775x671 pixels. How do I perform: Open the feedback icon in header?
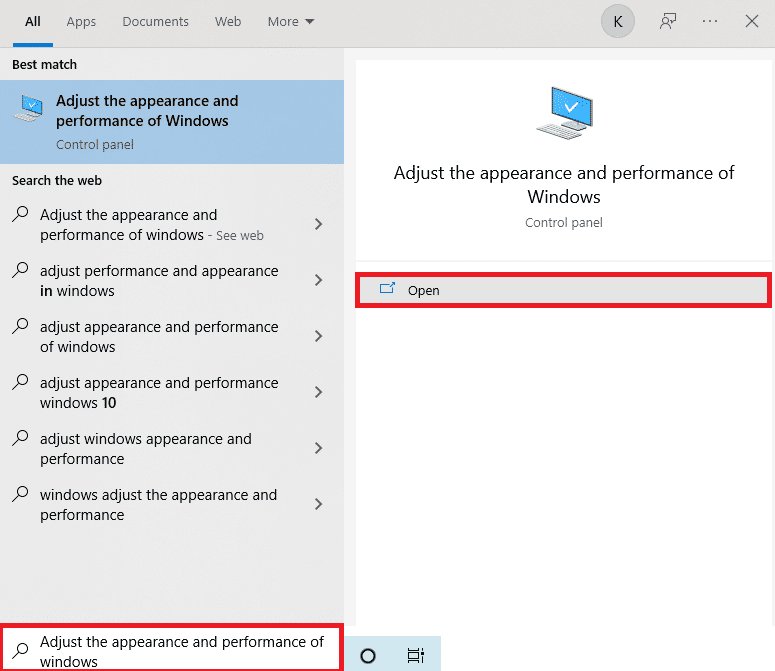click(x=668, y=21)
